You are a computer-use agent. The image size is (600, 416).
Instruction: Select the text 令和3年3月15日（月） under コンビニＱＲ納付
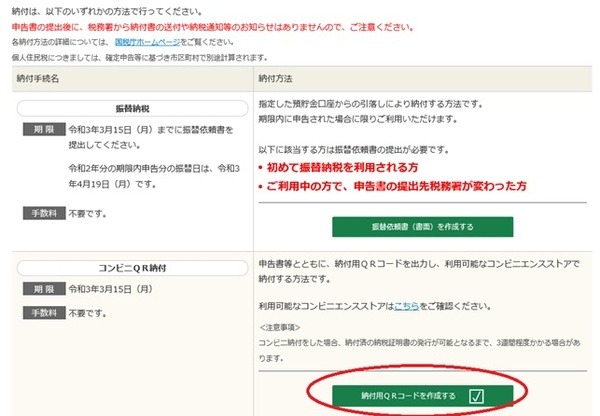tap(111, 289)
